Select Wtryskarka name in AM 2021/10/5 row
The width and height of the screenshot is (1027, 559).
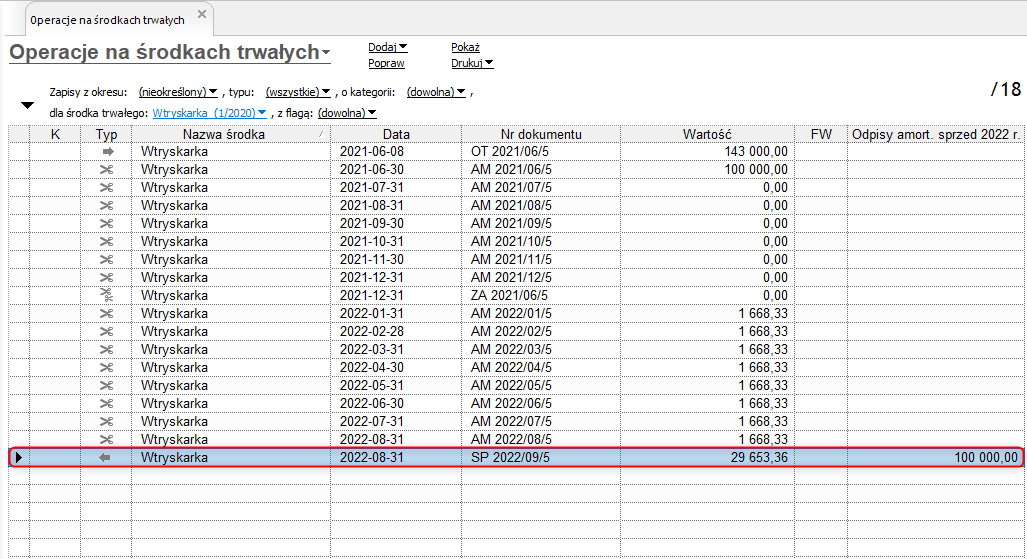[231, 242]
